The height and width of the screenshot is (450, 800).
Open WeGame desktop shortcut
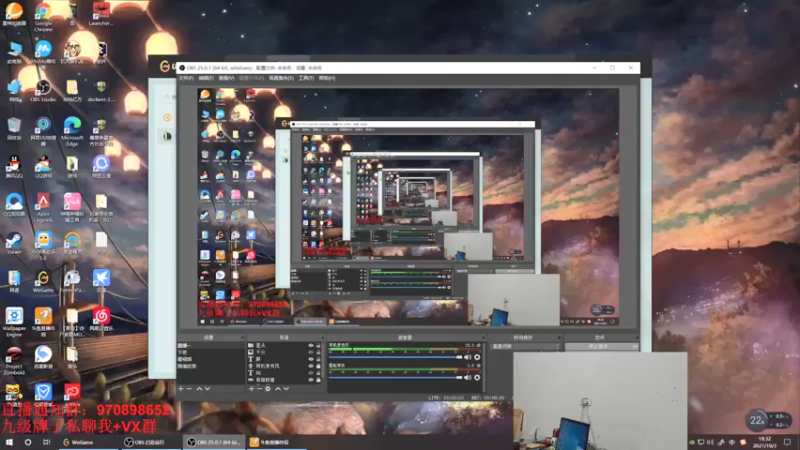pos(43,282)
